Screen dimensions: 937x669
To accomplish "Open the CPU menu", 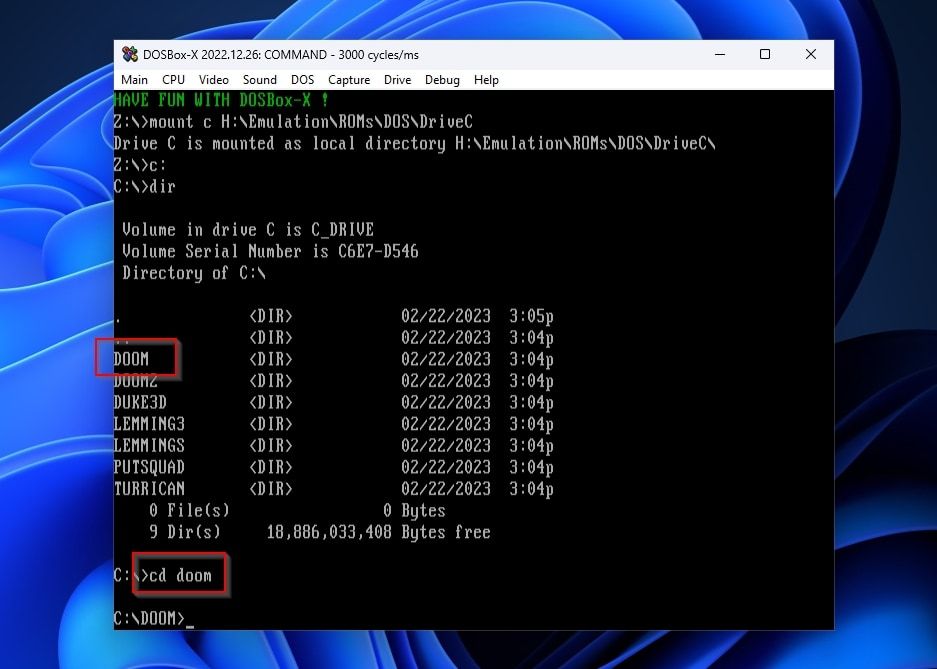I will tap(173, 80).
